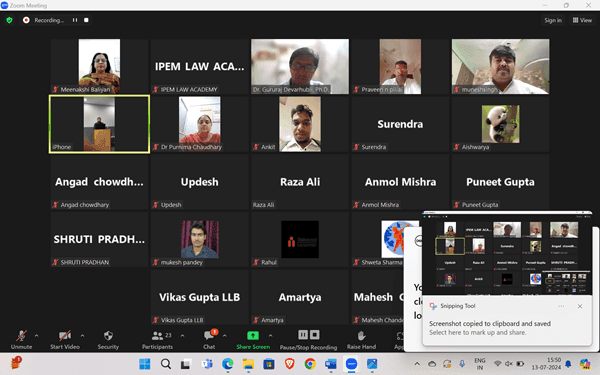Screen dimensions: 600x375
Task: Select Rahul's participant tile
Action: [x=300, y=239]
